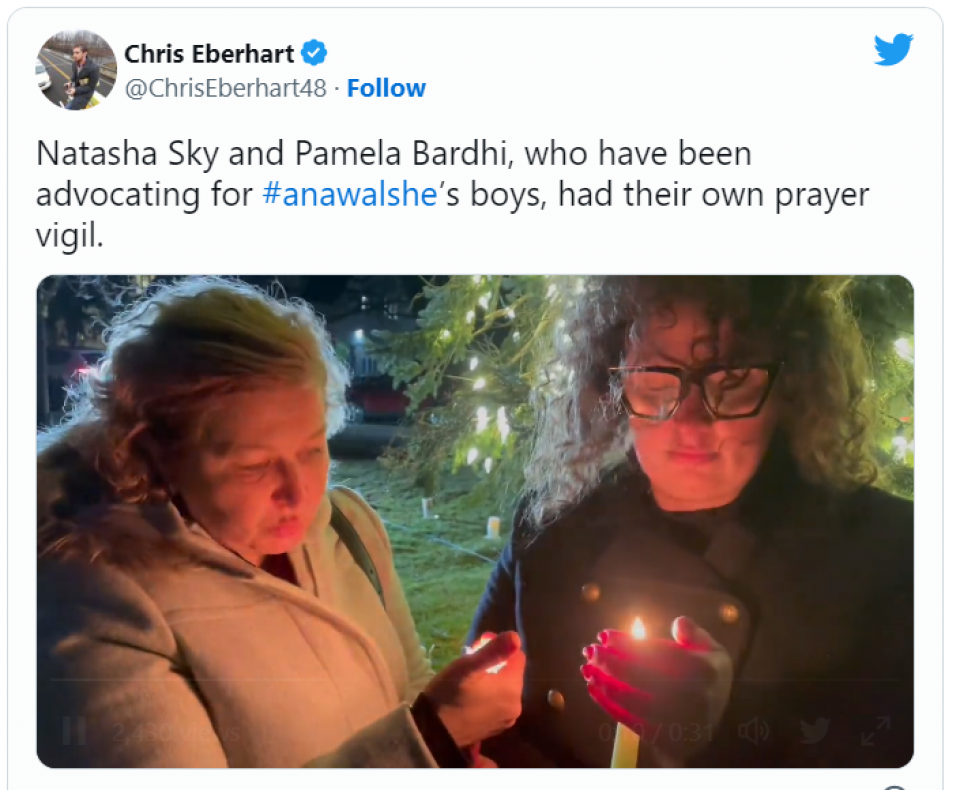Click the video progress bar
Image resolution: width=960 pixels, height=790 pixels.
click(x=474, y=680)
